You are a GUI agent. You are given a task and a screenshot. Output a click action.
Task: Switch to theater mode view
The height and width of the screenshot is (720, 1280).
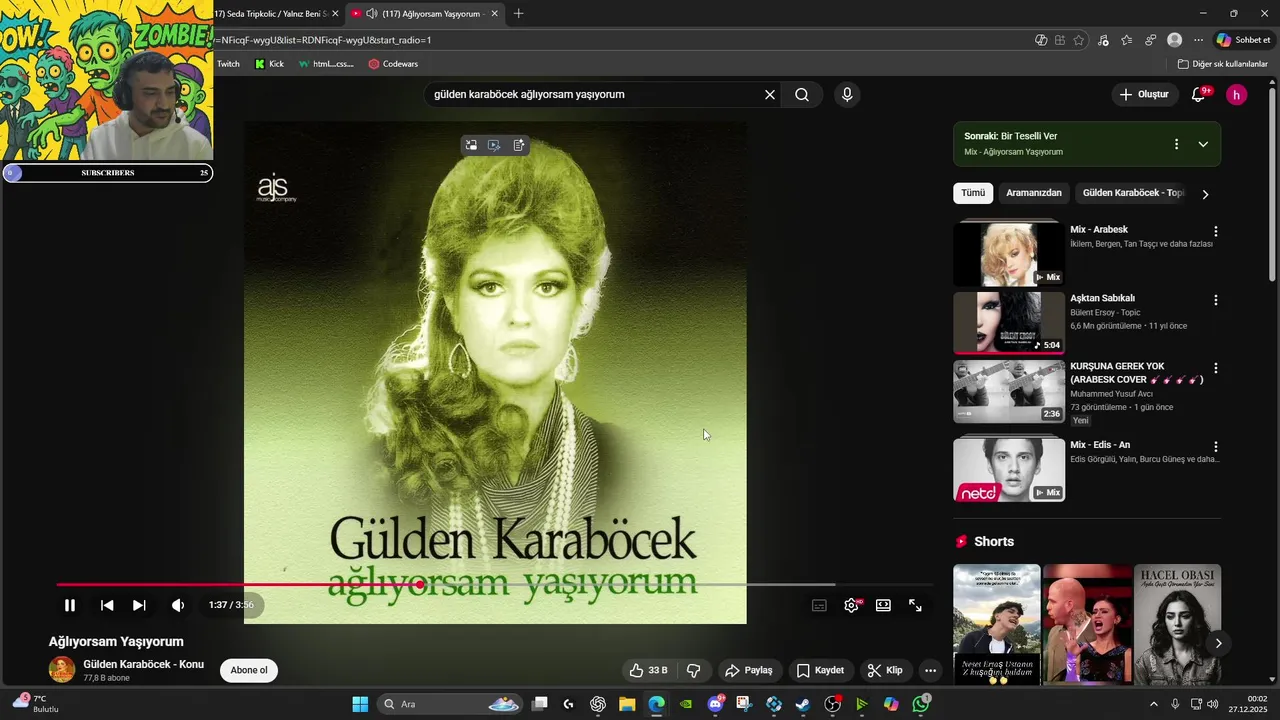coord(883,605)
